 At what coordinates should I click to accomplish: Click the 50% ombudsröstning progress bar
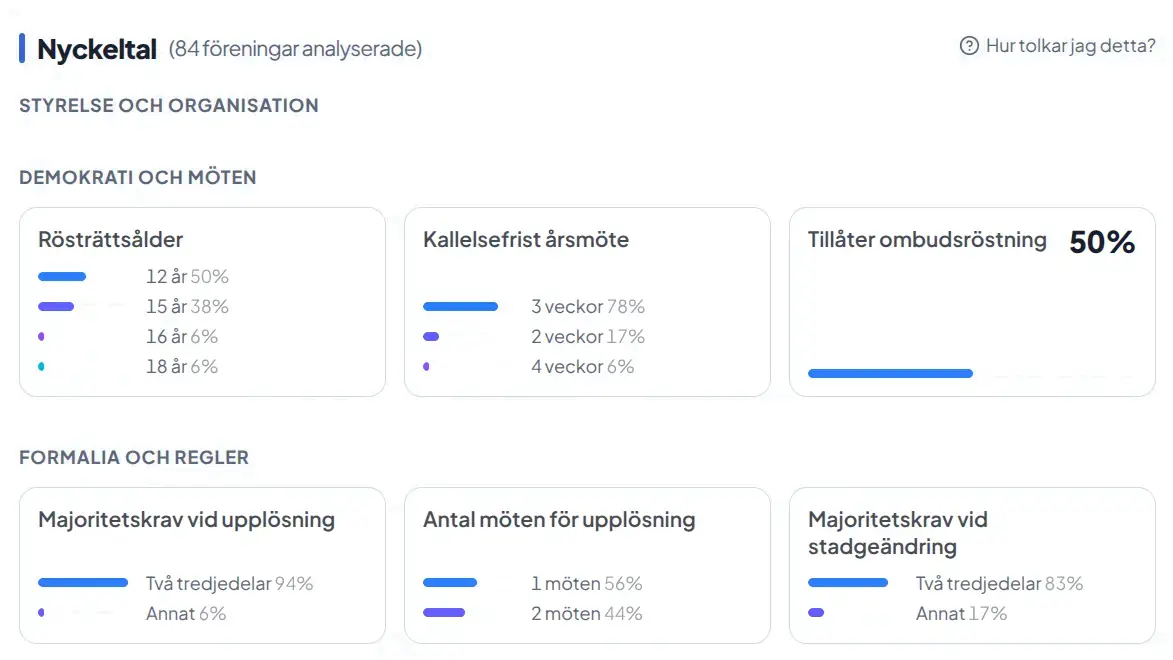[890, 373]
